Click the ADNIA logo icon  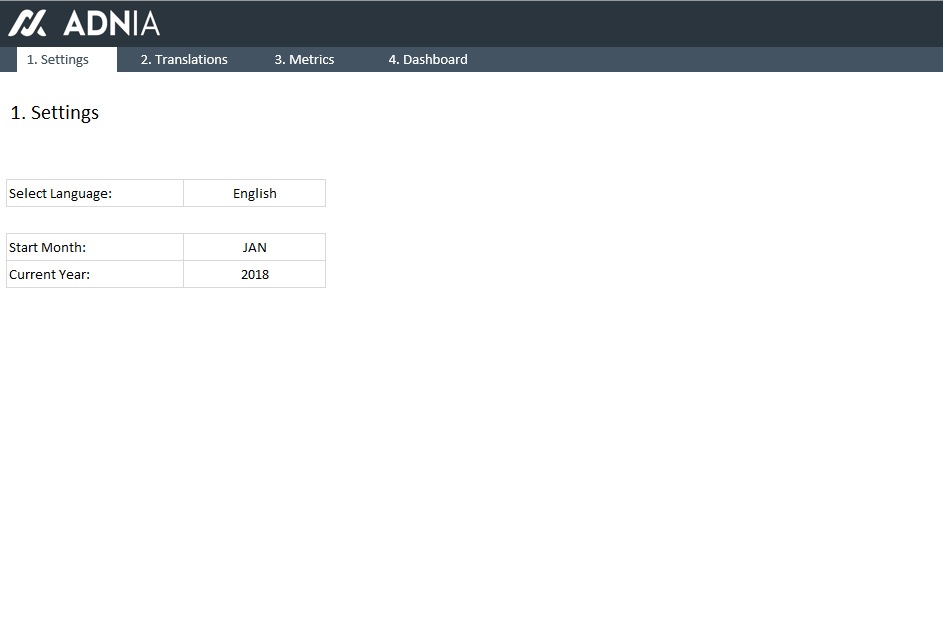(x=27, y=23)
